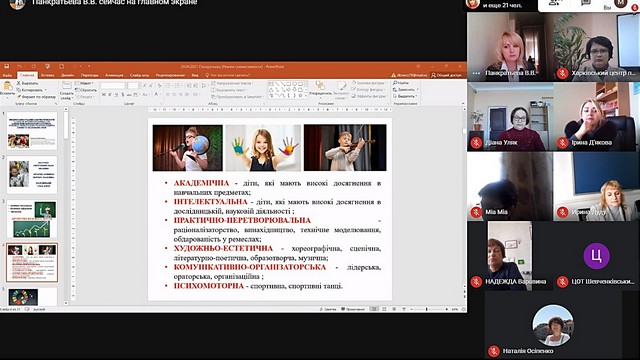Open the font size combo box
This screenshot has width=640, height=360.
coord(133,86)
